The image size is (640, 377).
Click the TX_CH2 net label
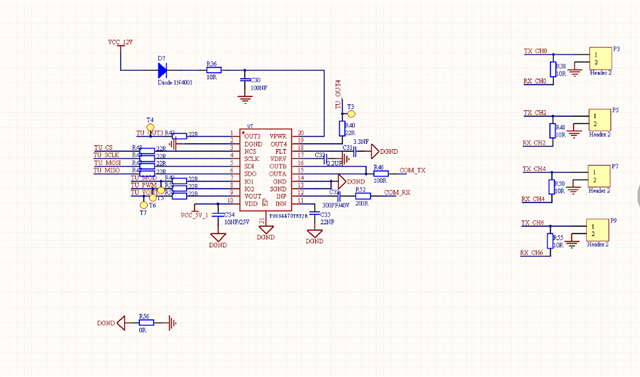(535, 113)
